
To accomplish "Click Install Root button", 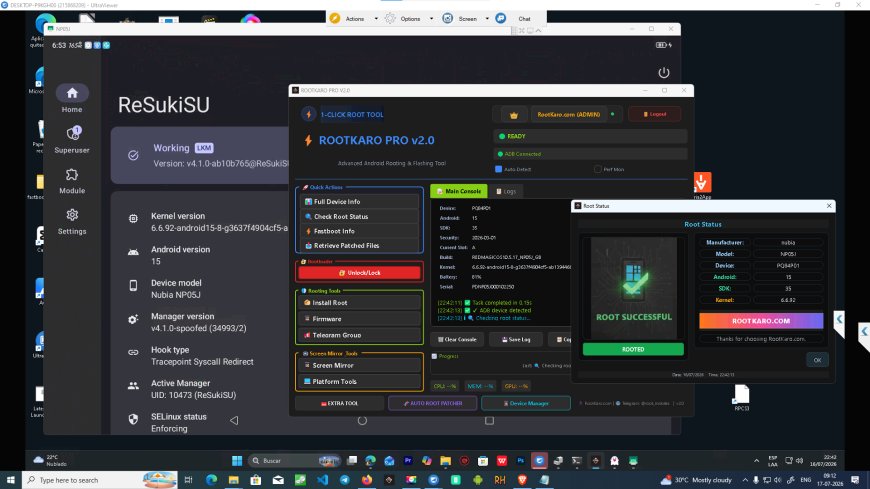I will (x=360, y=303).
